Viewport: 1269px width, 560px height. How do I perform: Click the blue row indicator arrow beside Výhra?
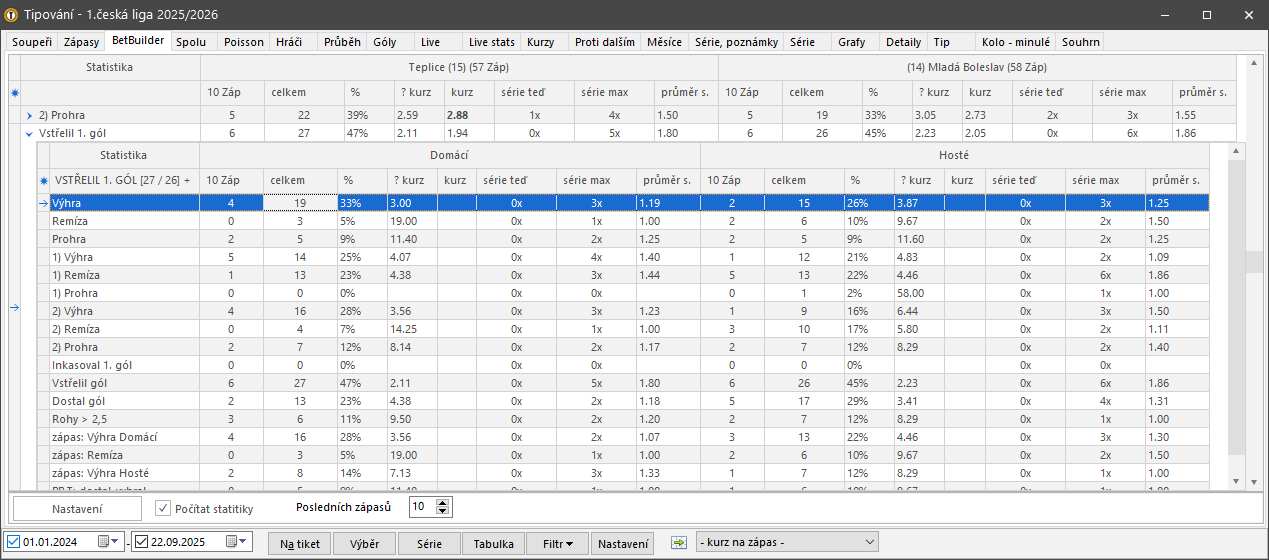(43, 202)
